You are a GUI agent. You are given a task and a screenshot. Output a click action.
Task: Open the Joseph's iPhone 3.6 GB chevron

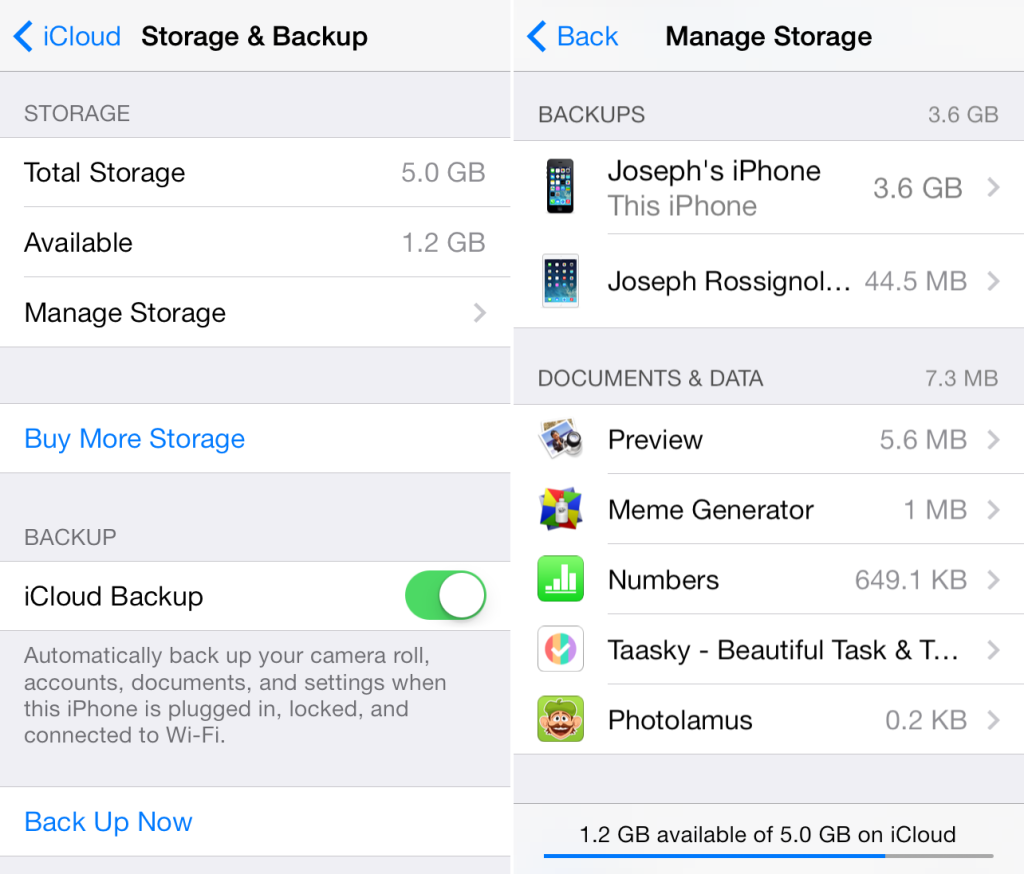(x=993, y=187)
